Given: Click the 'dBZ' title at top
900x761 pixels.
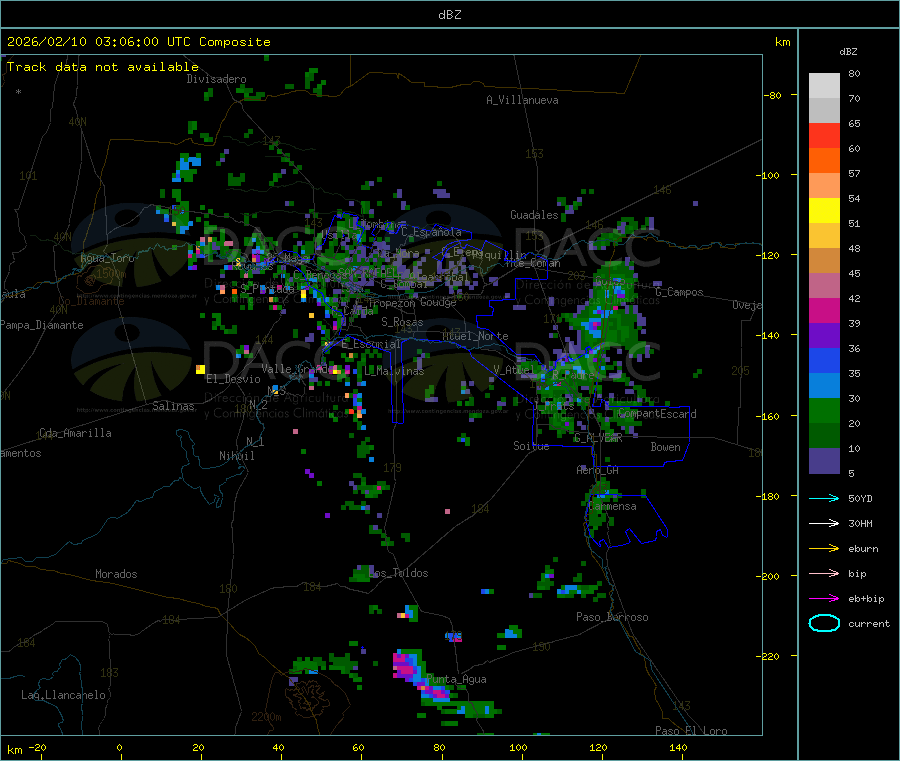Looking at the screenshot, I should 449,15.
